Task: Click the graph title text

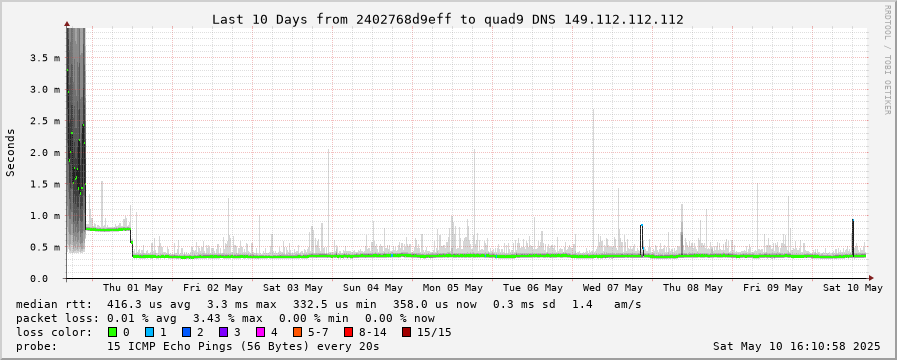Action: point(448,19)
